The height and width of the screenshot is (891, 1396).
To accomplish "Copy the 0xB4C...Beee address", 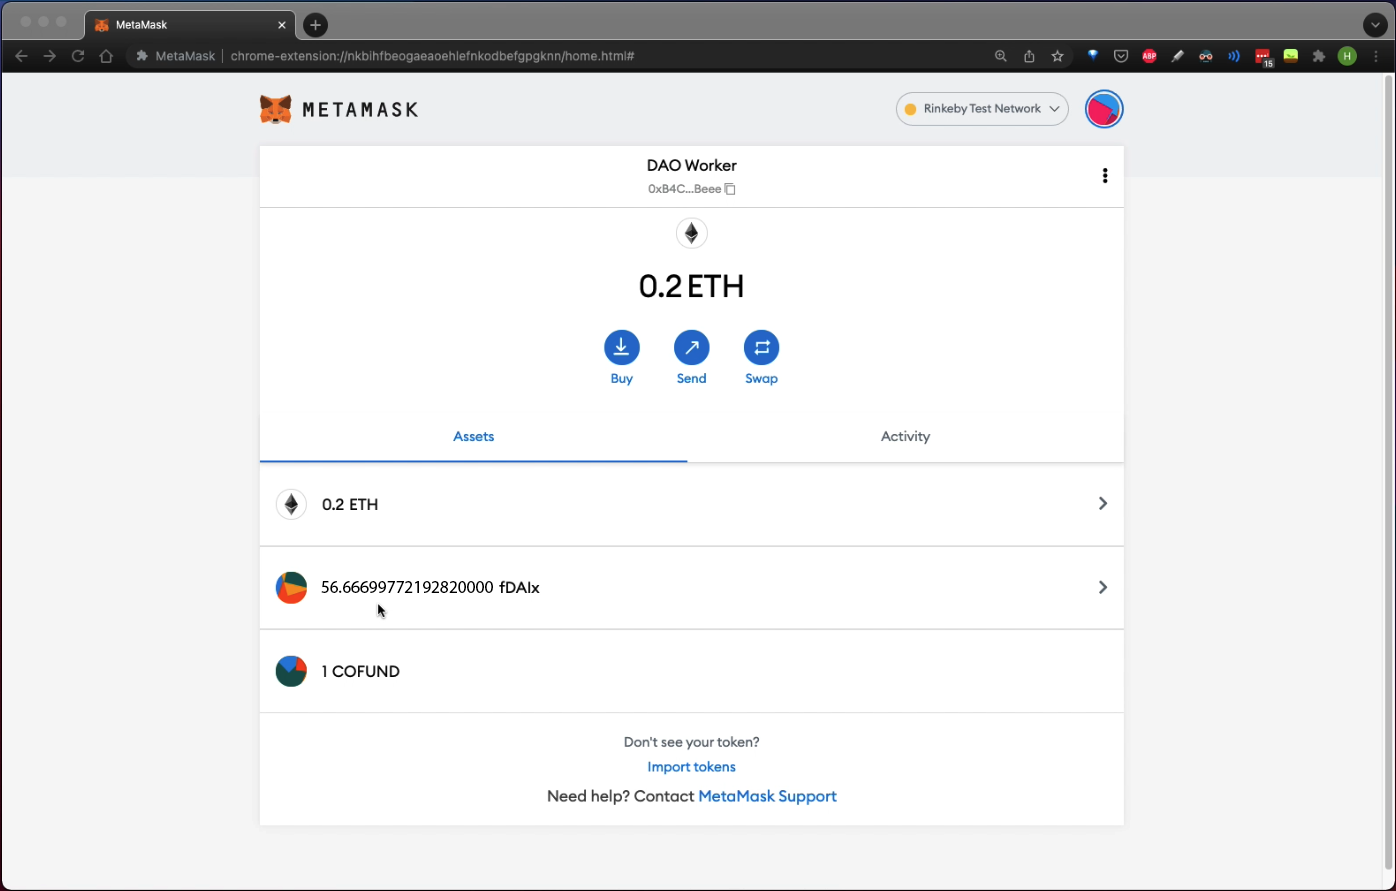I will (x=730, y=189).
